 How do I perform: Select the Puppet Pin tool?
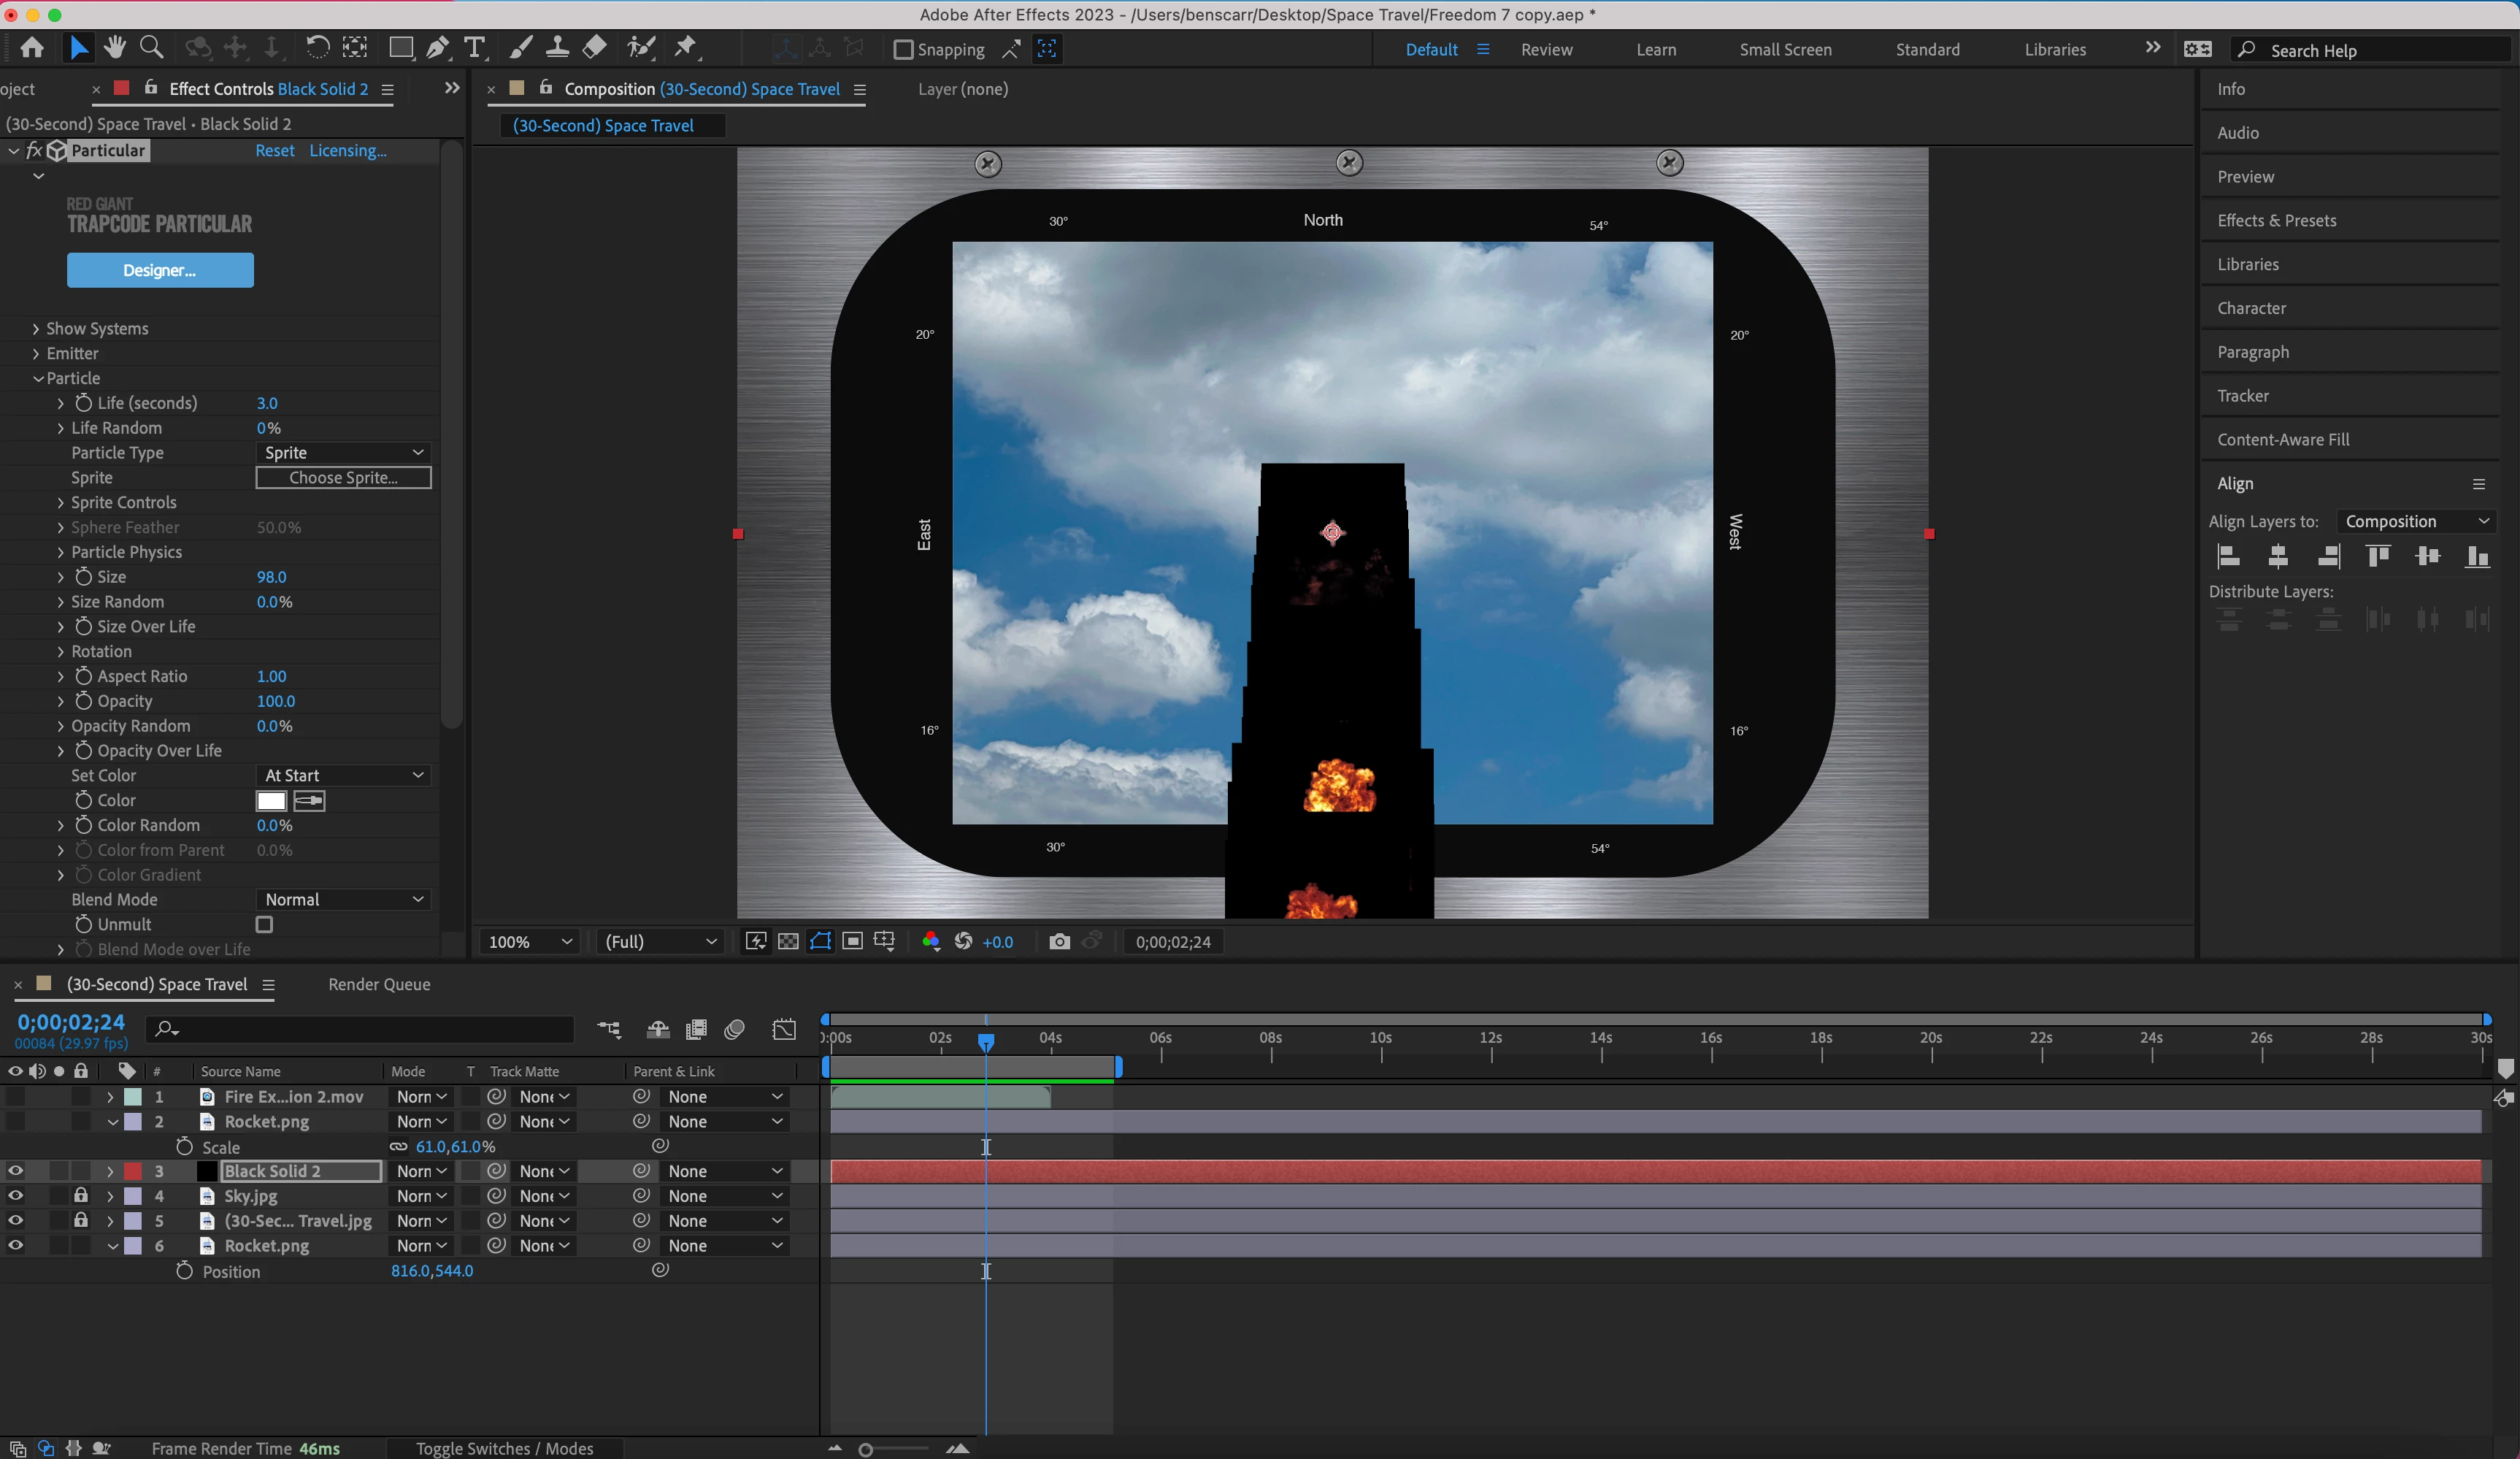coord(686,47)
